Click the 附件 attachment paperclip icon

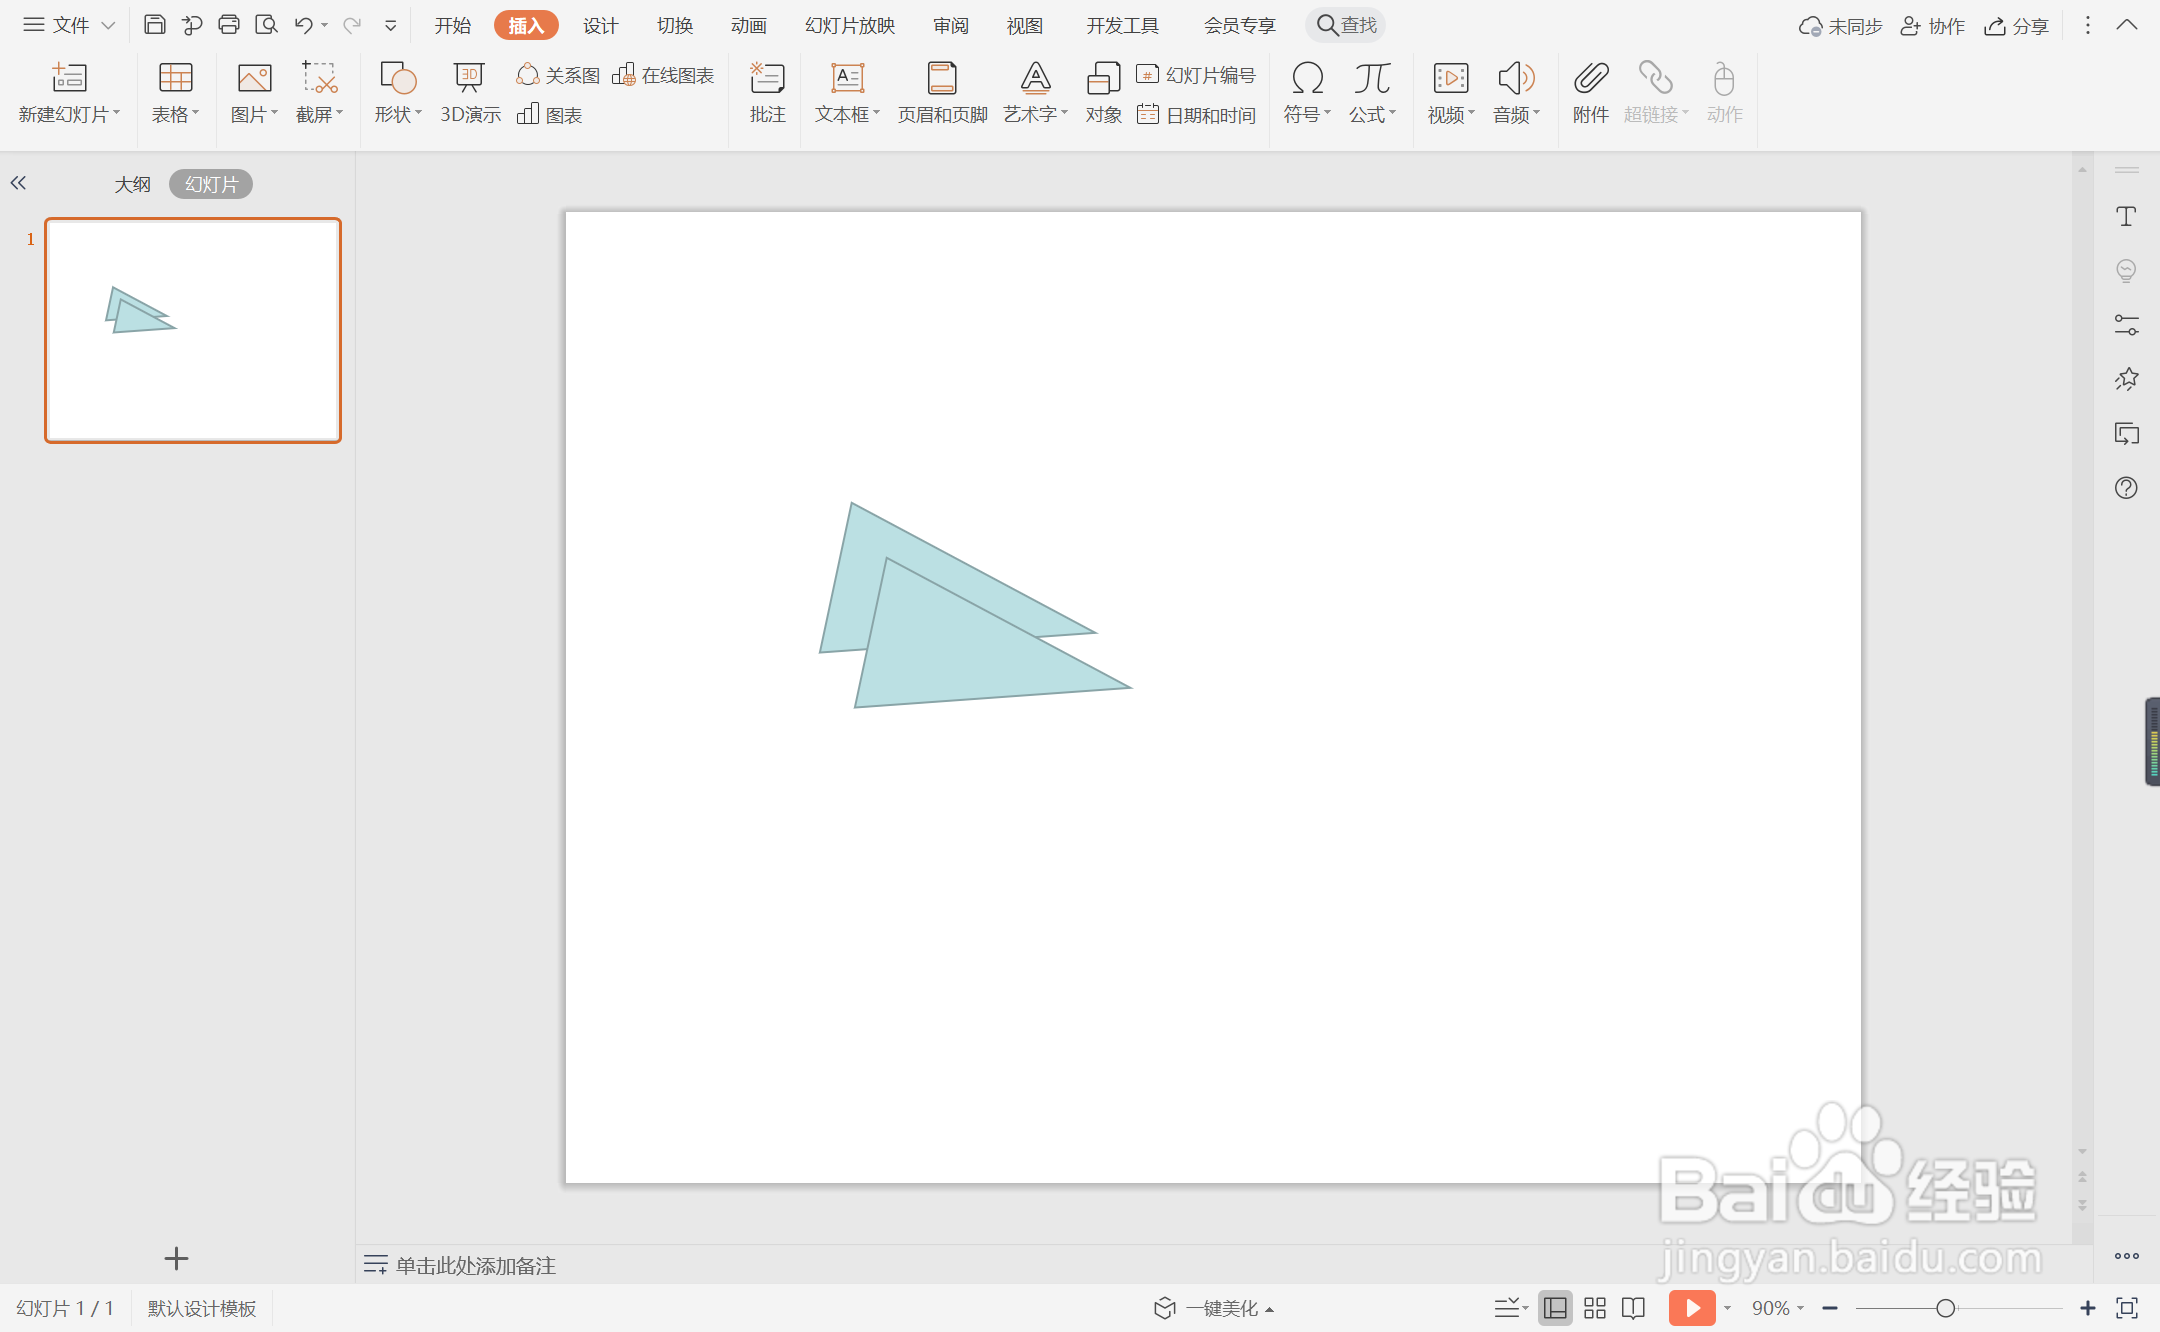pyautogui.click(x=1590, y=80)
